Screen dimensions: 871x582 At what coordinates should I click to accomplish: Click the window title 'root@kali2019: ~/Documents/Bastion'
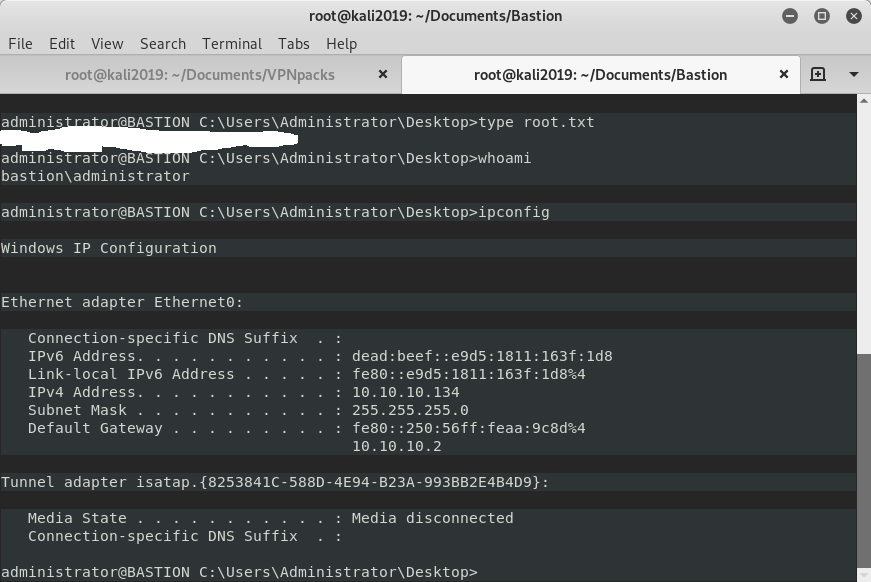point(436,16)
